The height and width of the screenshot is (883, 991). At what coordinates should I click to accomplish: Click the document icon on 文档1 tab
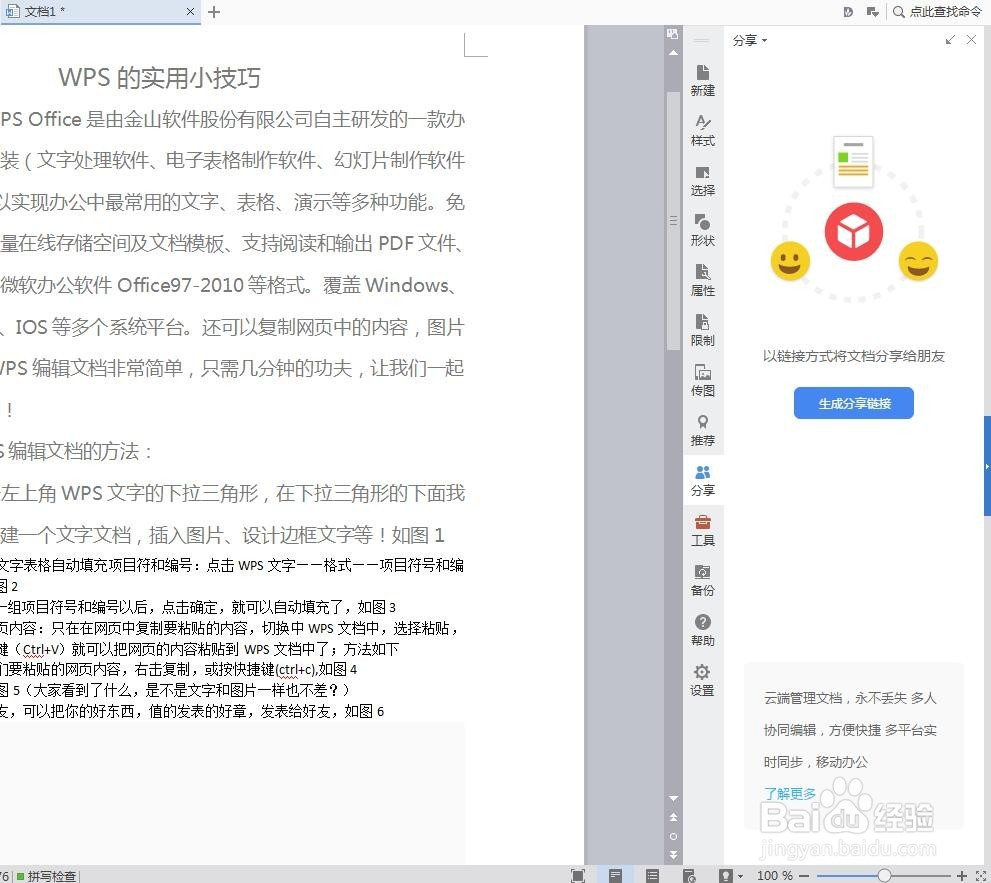click(x=12, y=11)
